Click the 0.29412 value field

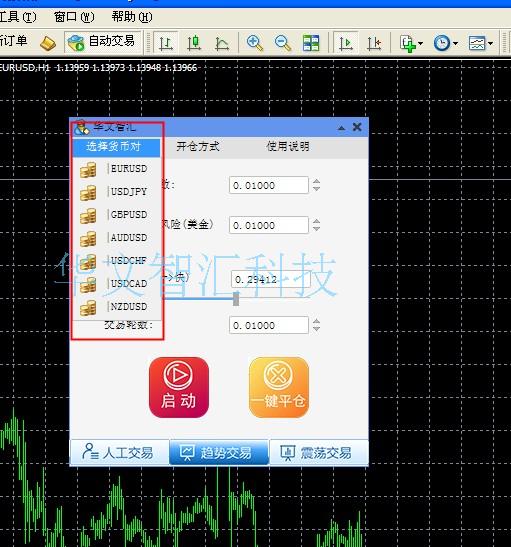[x=271, y=279]
